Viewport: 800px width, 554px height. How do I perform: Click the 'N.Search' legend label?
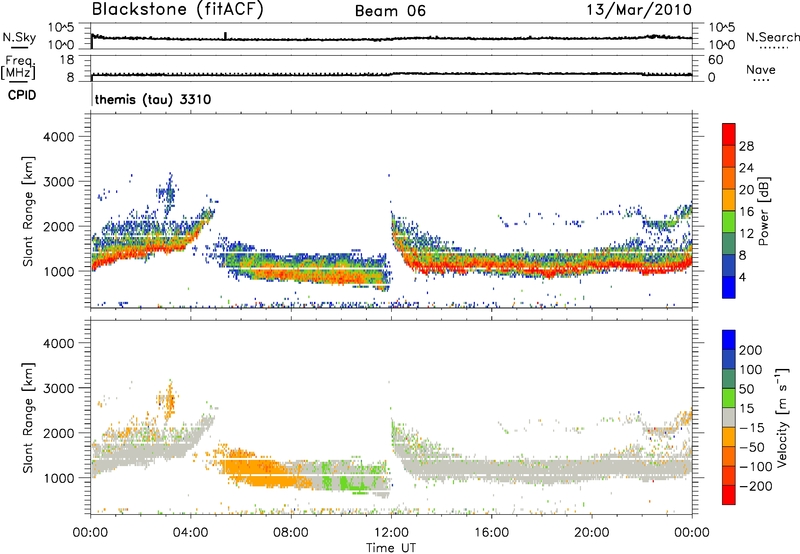coord(773,37)
